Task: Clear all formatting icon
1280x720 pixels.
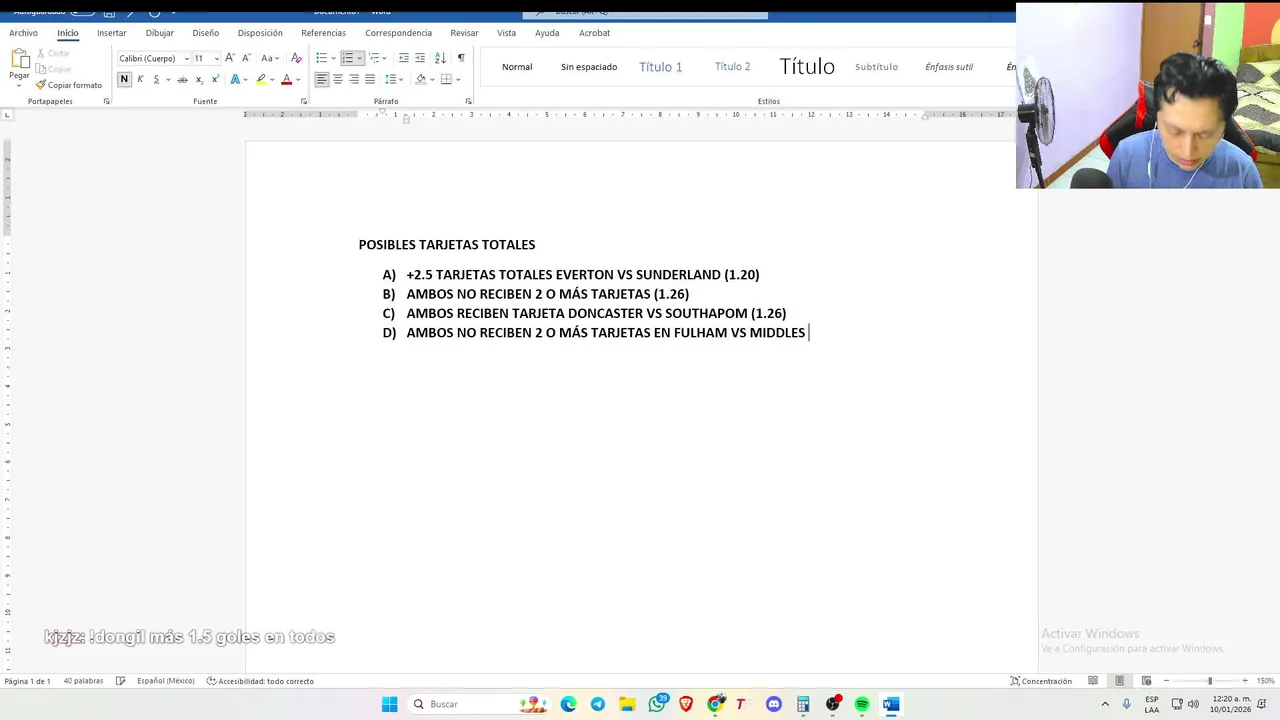Action: click(296, 58)
